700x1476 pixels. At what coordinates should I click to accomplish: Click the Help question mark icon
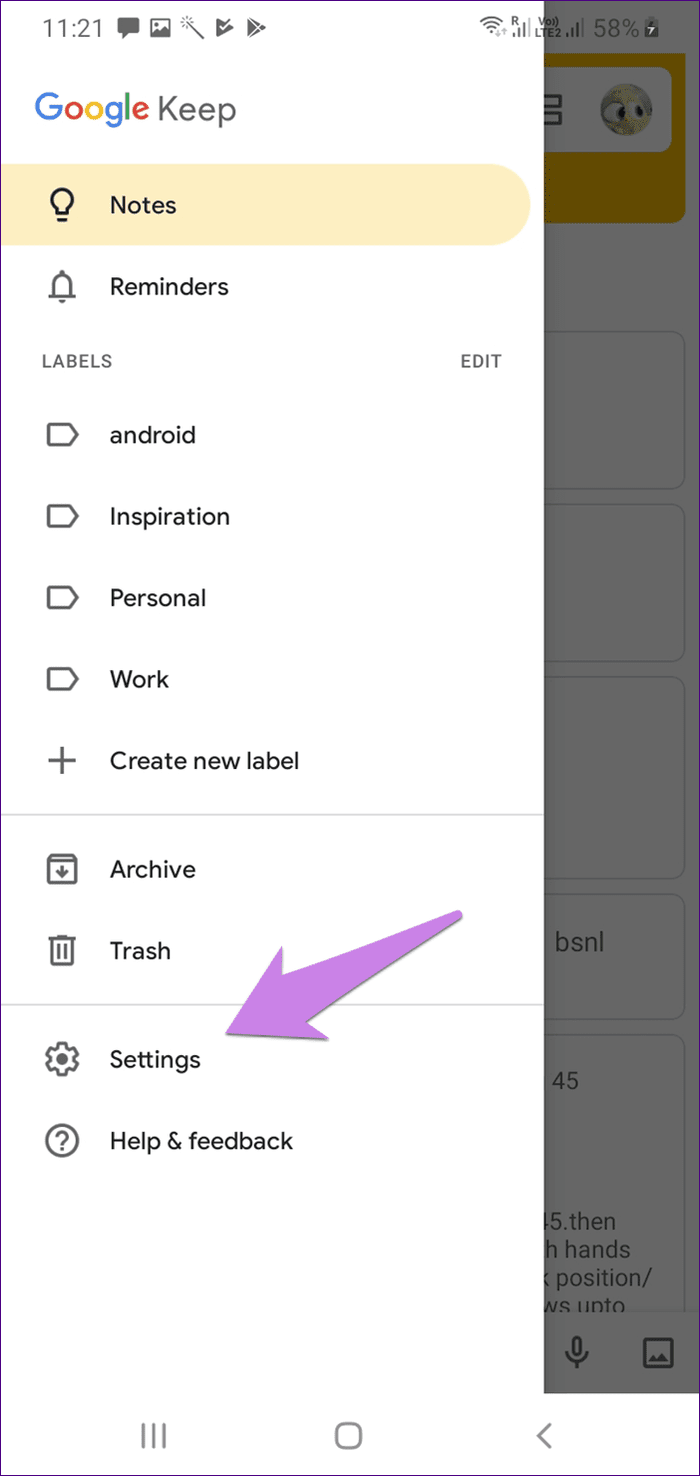[62, 1141]
